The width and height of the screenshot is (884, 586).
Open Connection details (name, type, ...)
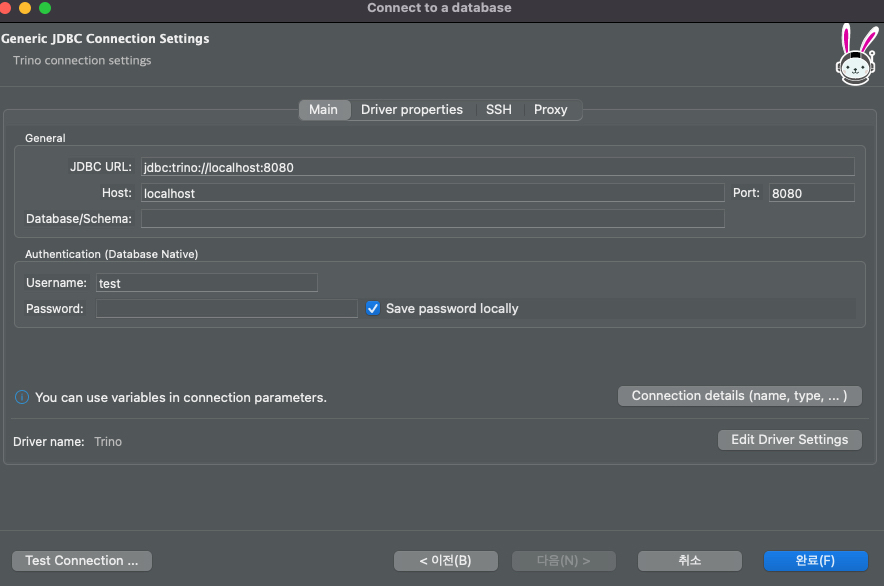(x=740, y=396)
